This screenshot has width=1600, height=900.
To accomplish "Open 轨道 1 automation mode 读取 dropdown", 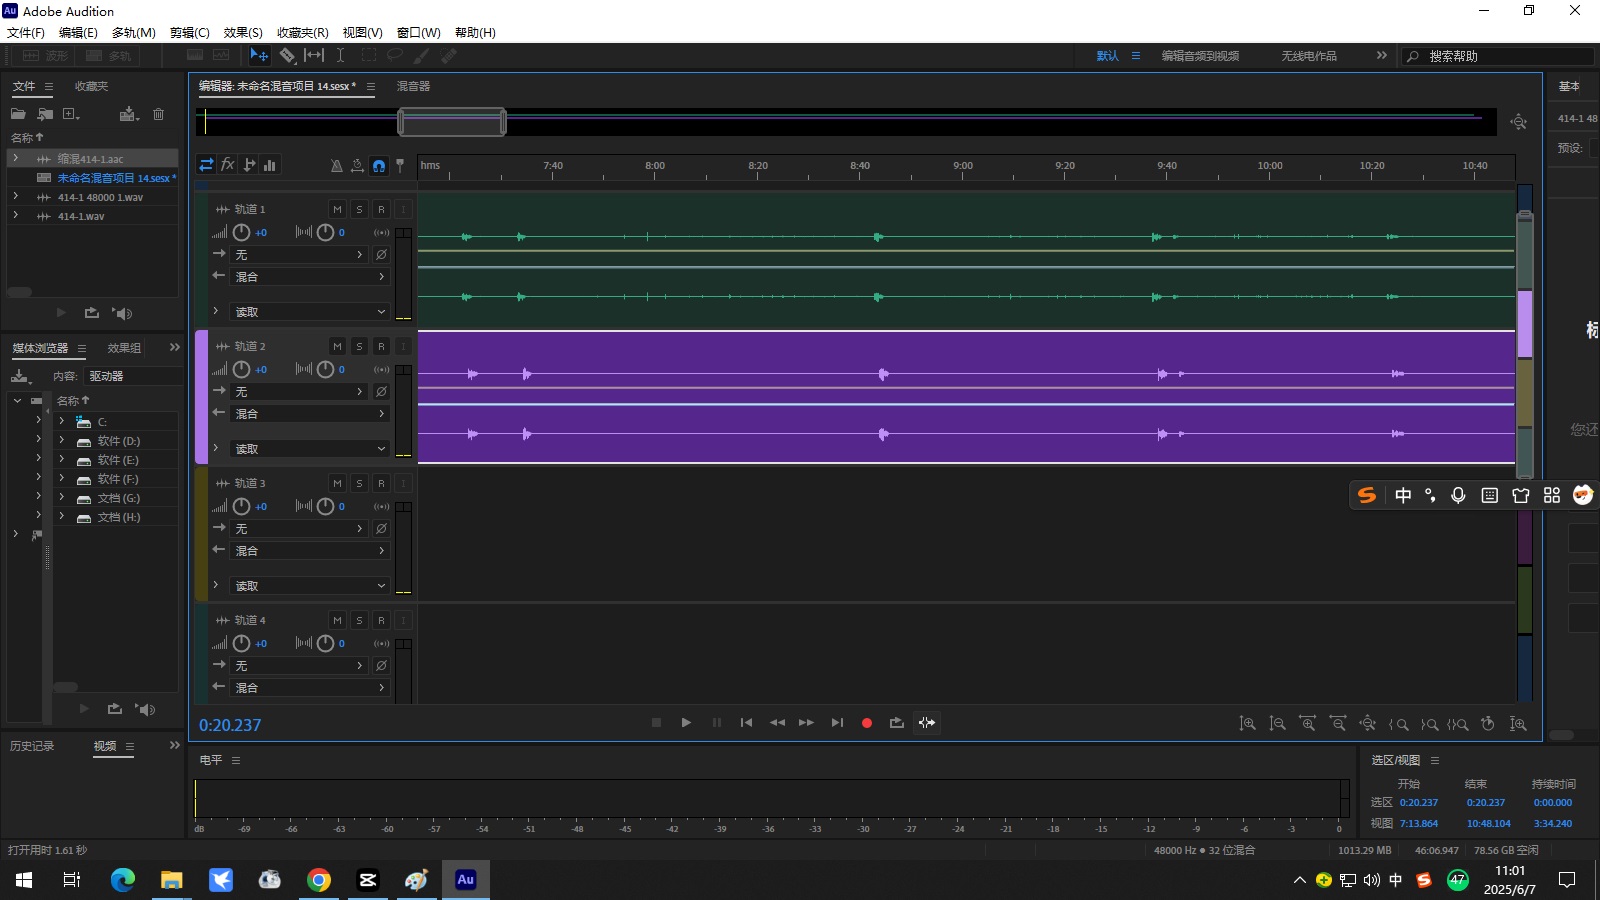I will (x=310, y=312).
